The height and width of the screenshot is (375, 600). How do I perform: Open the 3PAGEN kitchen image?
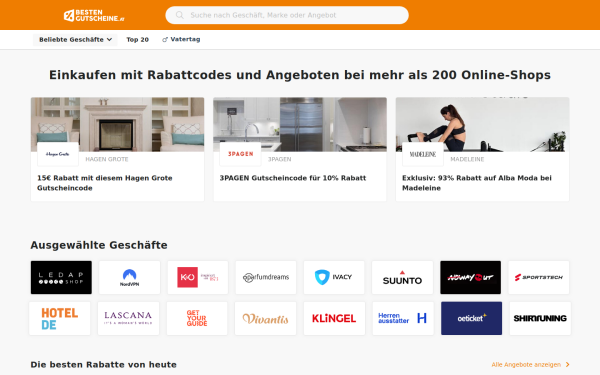(x=300, y=124)
